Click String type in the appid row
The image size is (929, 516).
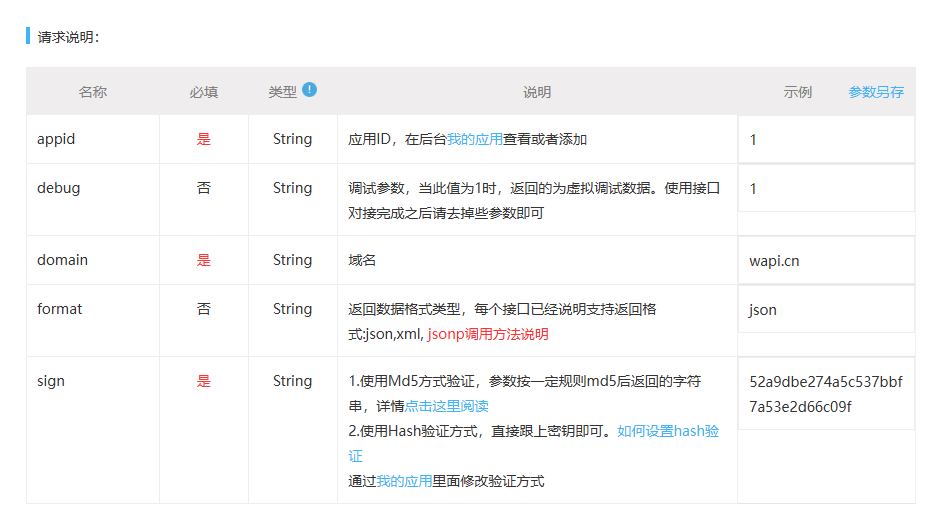[x=292, y=139]
